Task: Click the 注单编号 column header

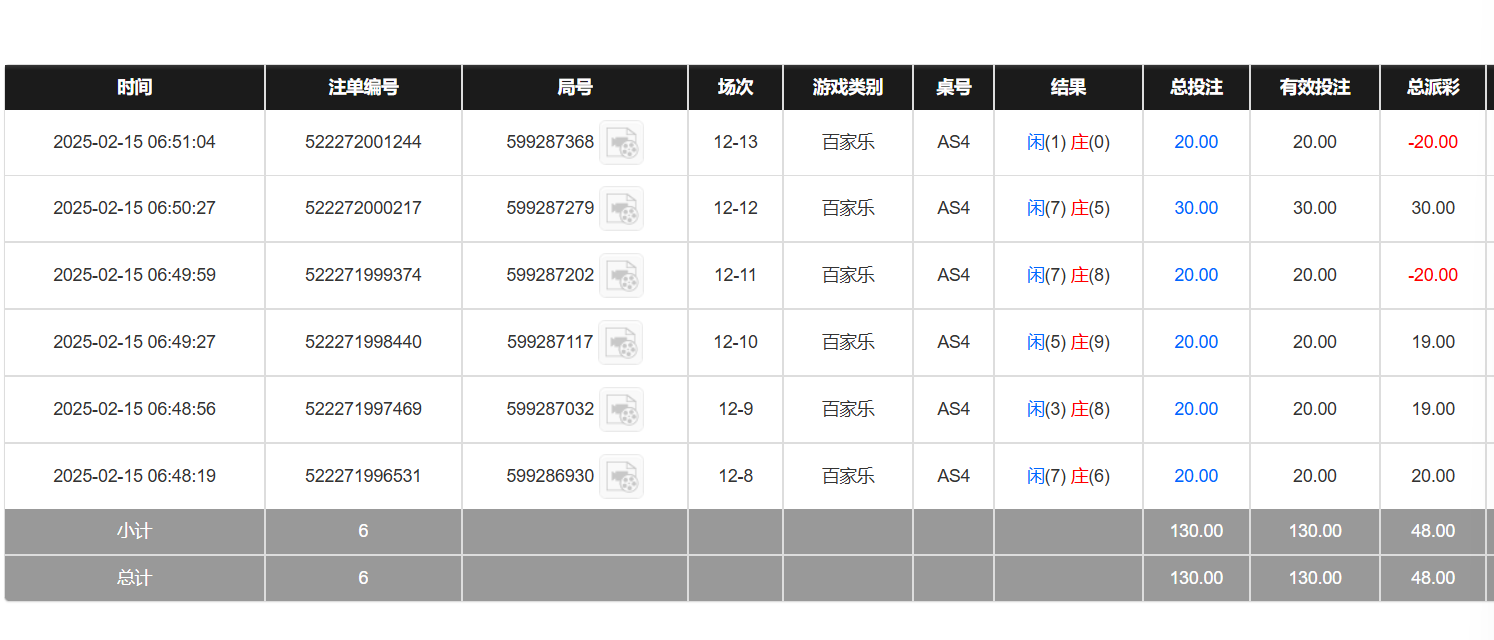Action: [363, 87]
